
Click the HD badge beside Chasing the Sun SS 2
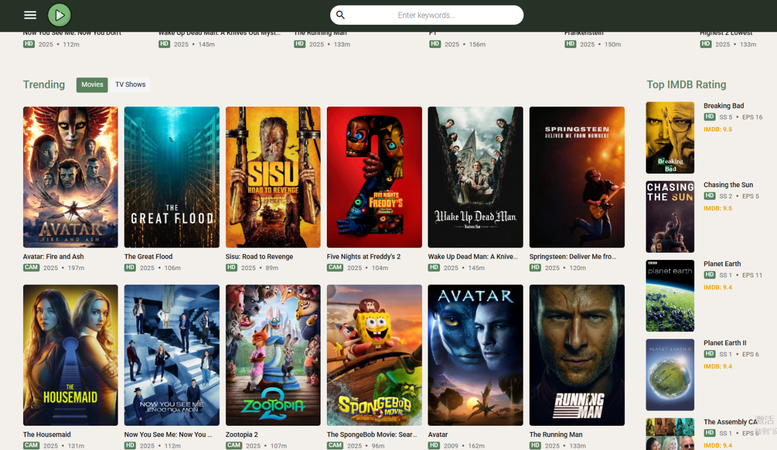tap(710, 196)
